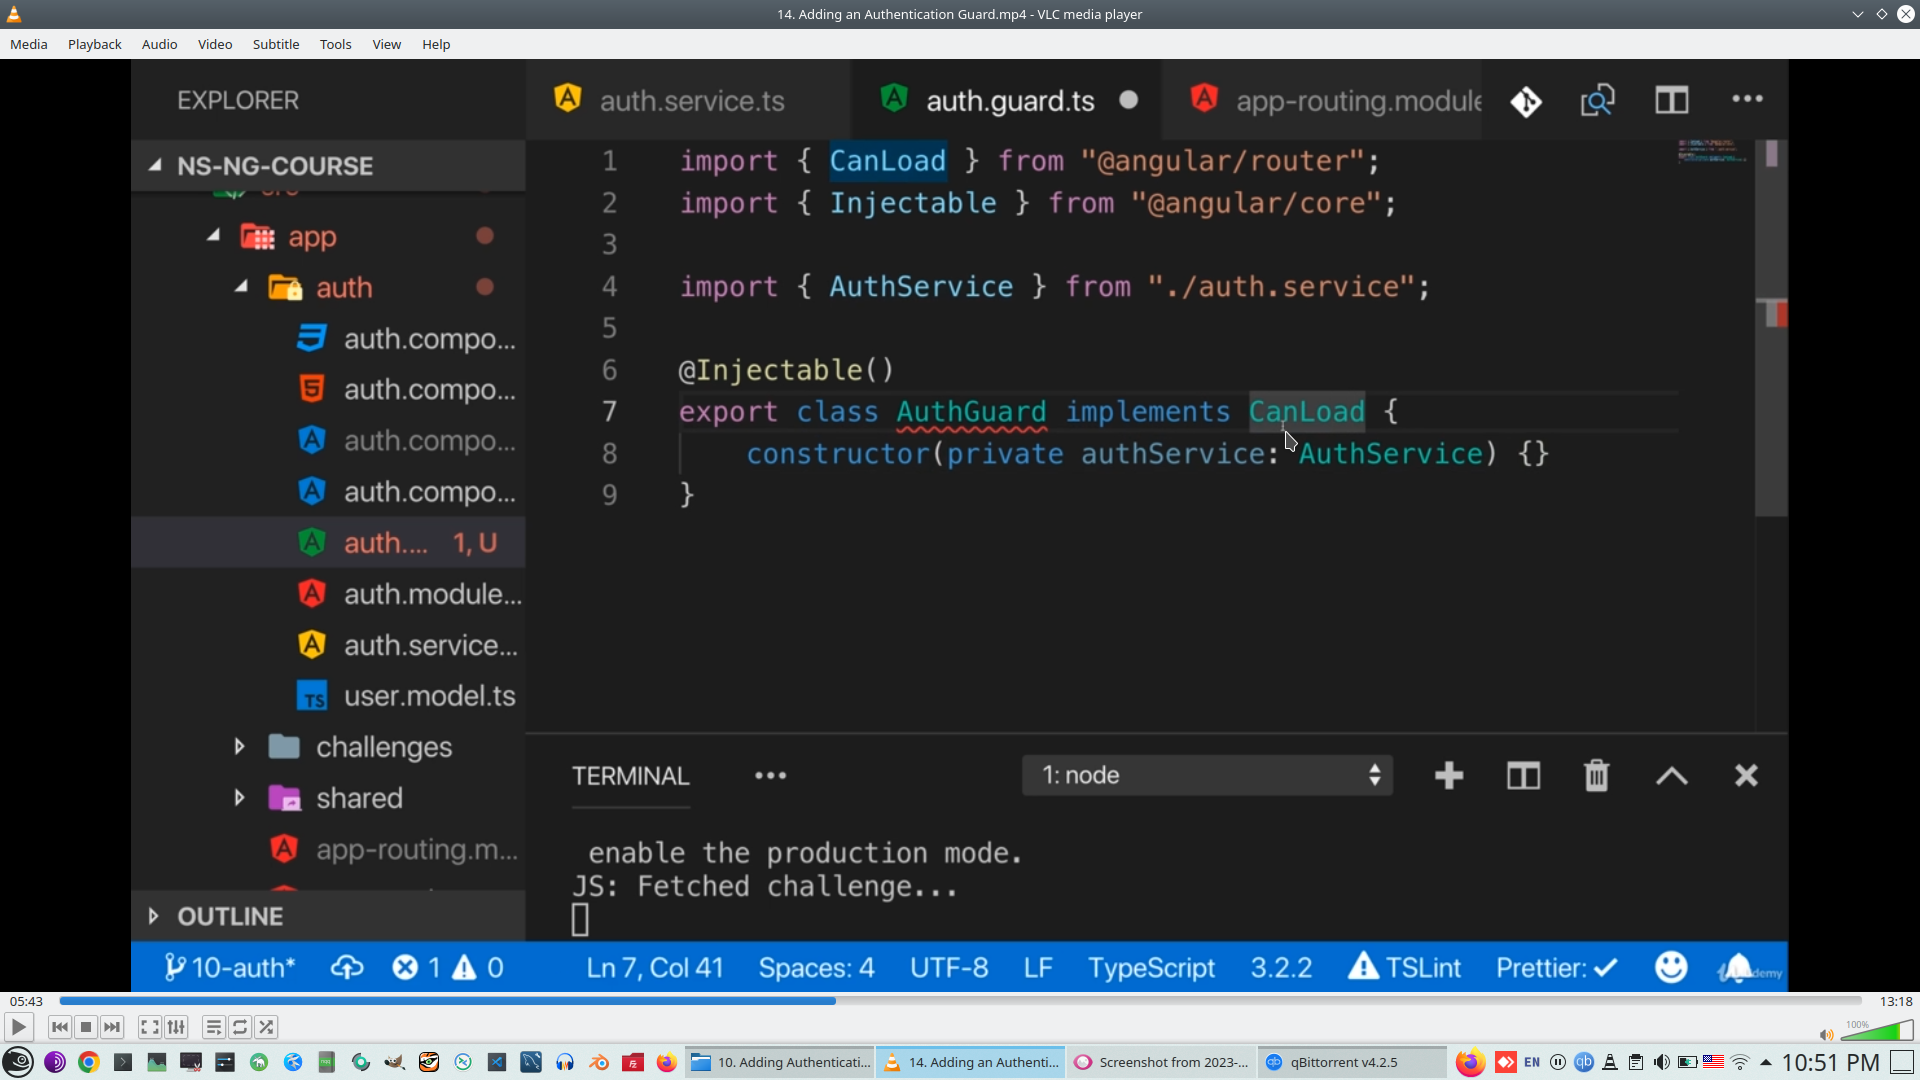Open the Tools menu
The image size is (1920, 1080).
[335, 44]
